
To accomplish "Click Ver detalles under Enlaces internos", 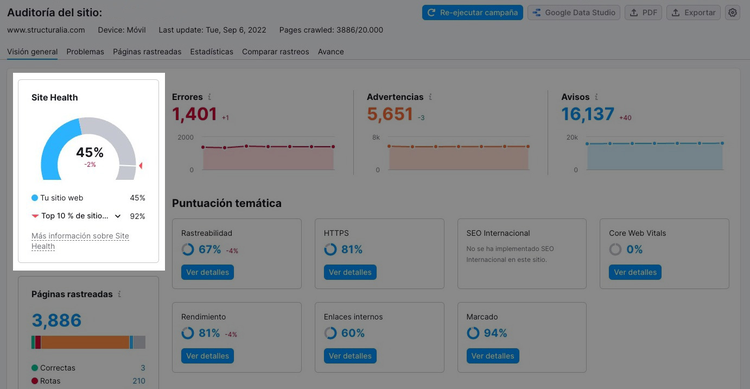I will 350,356.
